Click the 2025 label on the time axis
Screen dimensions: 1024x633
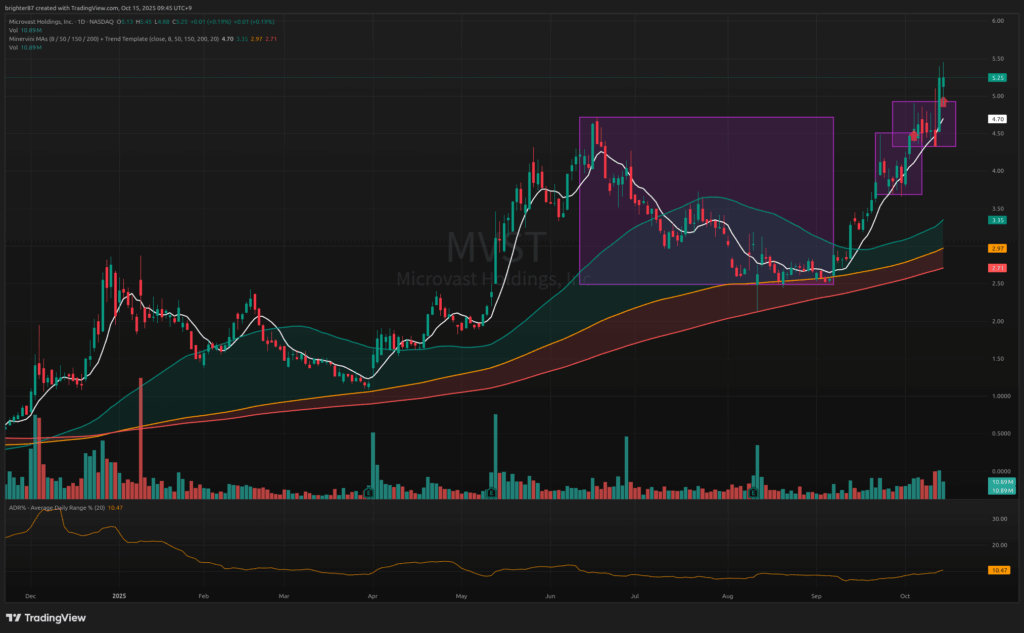pyautogui.click(x=116, y=594)
